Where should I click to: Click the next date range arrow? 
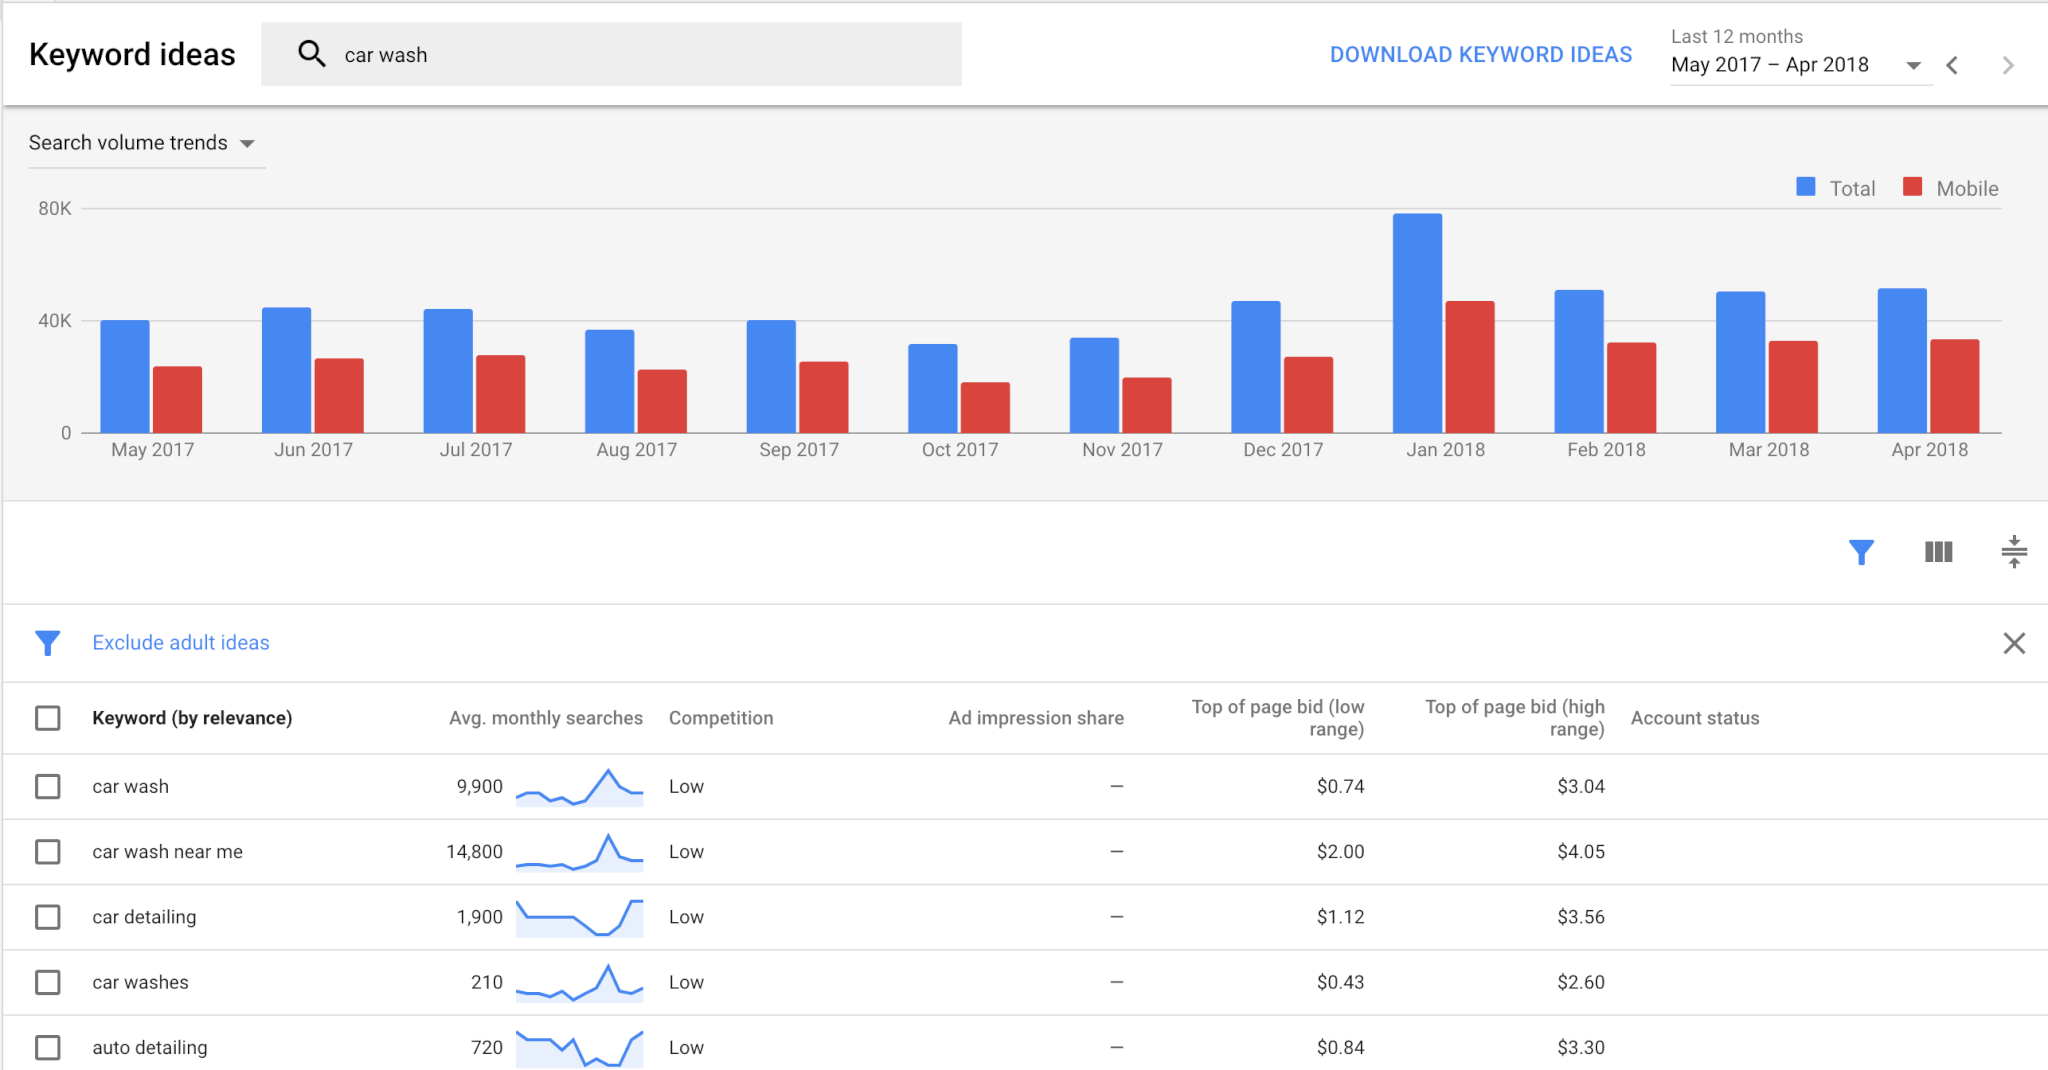tap(2008, 65)
